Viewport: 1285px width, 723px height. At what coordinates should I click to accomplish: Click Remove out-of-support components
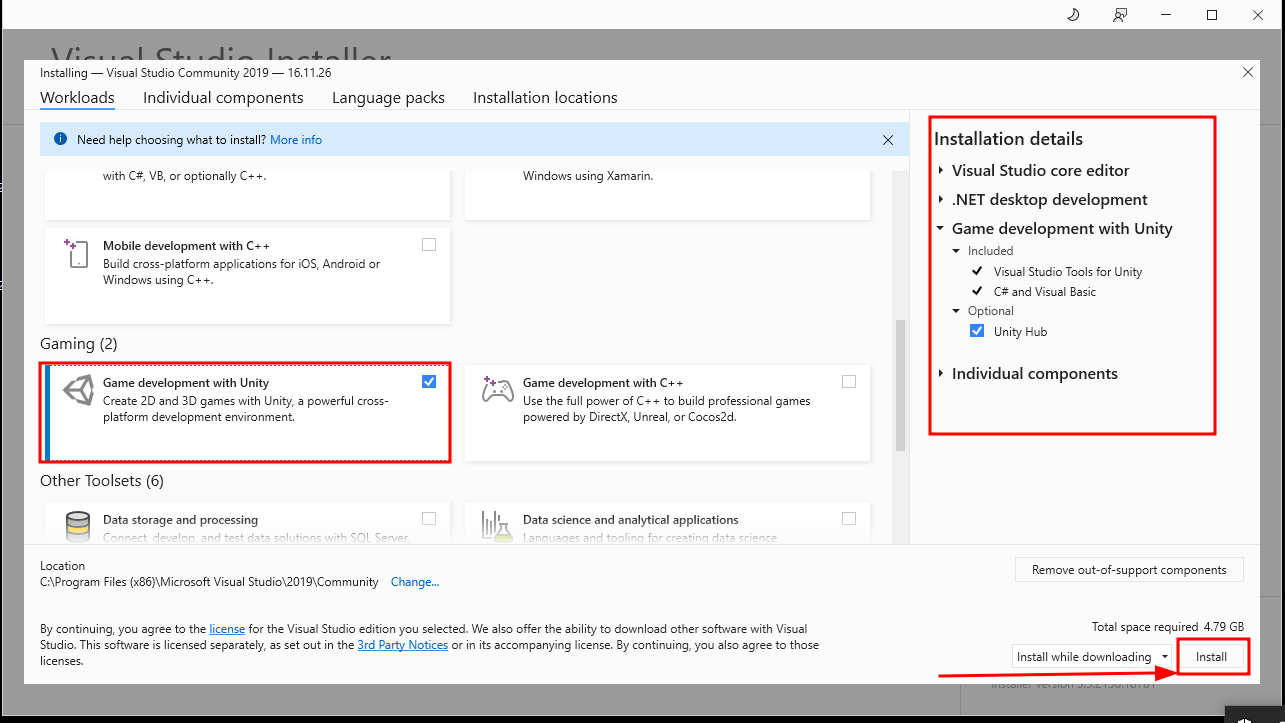1129,570
